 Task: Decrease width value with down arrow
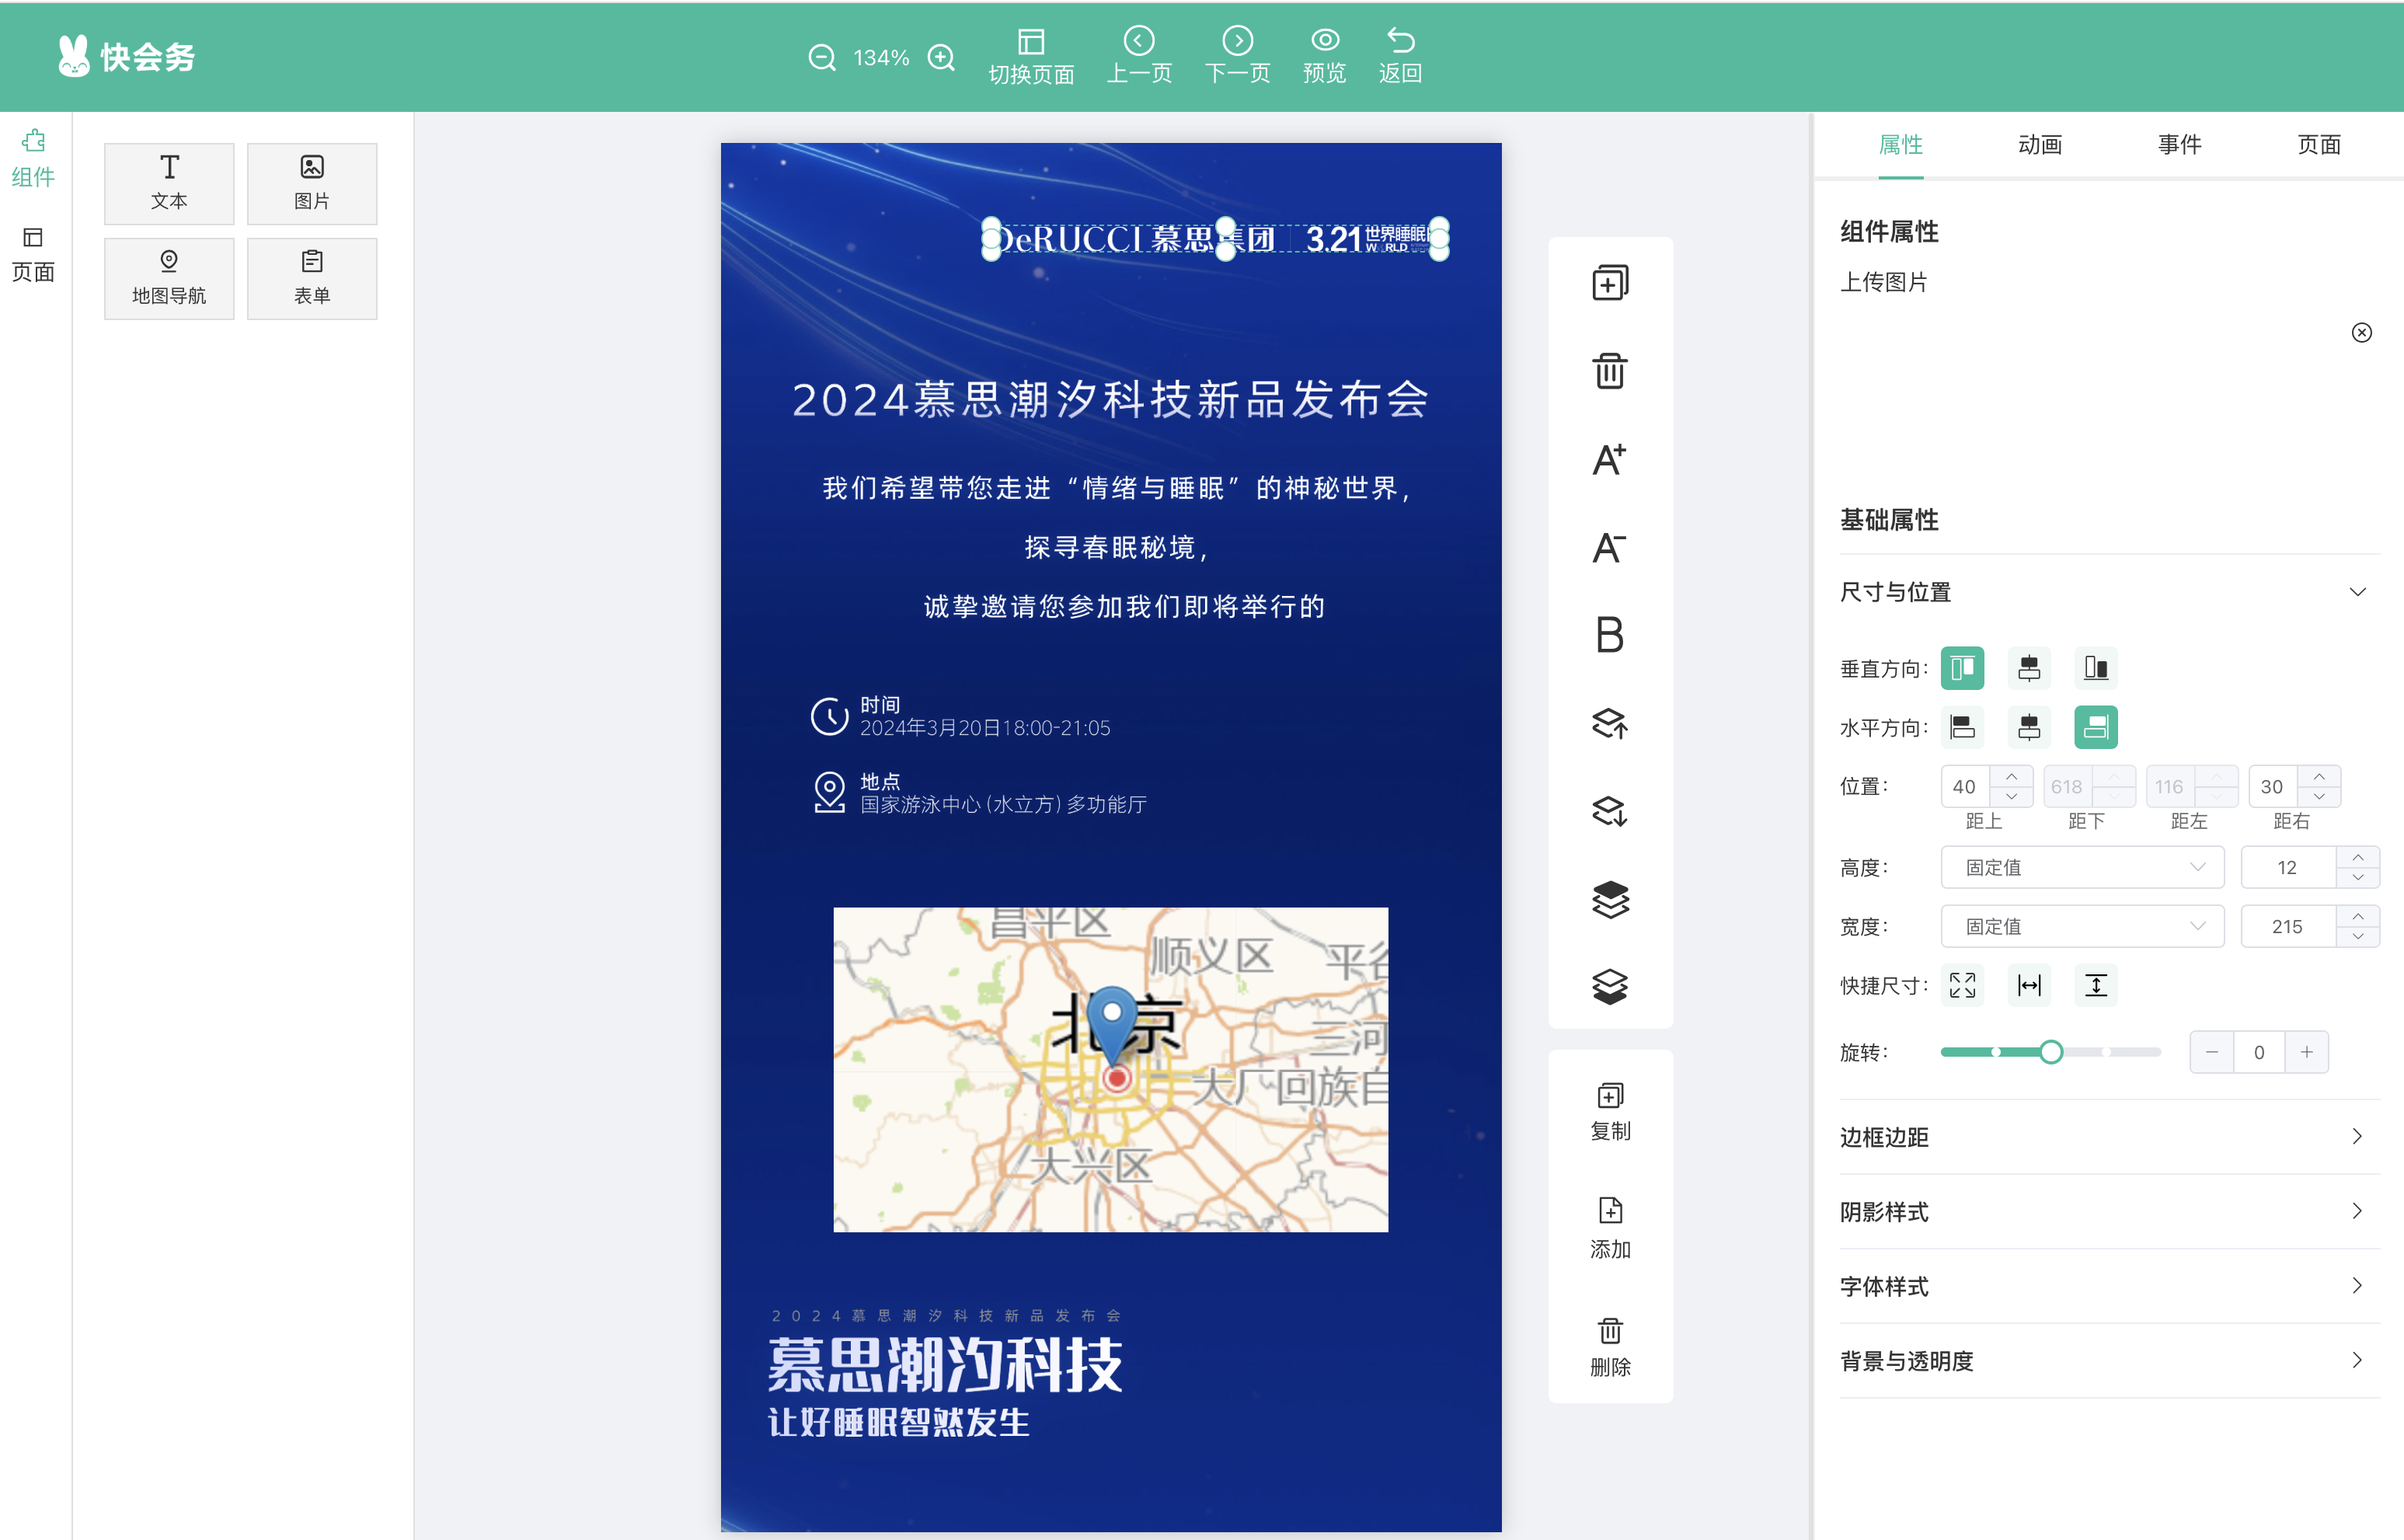click(x=2358, y=936)
